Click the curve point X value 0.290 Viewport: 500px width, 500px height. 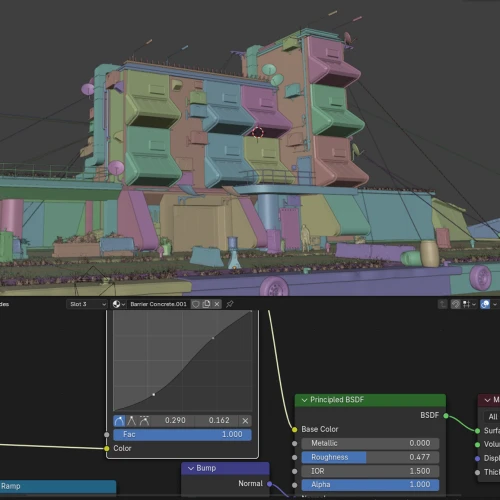(174, 421)
